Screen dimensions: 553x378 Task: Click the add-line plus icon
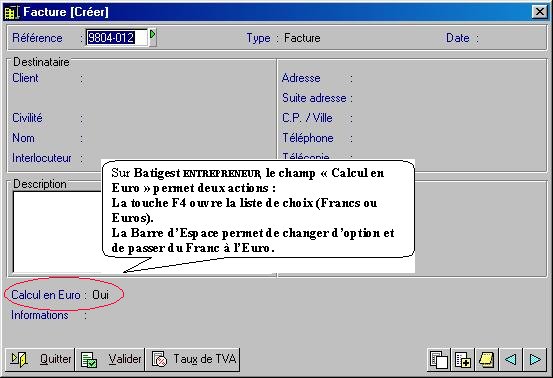462,360
